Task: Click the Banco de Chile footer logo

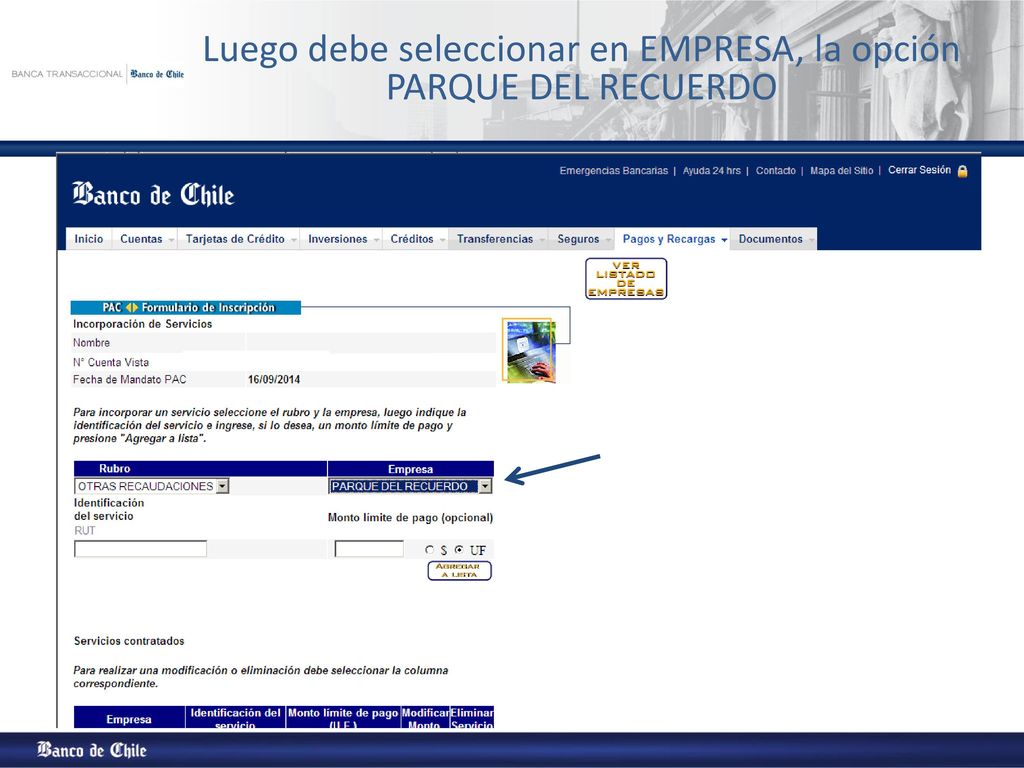Action: tap(91, 749)
